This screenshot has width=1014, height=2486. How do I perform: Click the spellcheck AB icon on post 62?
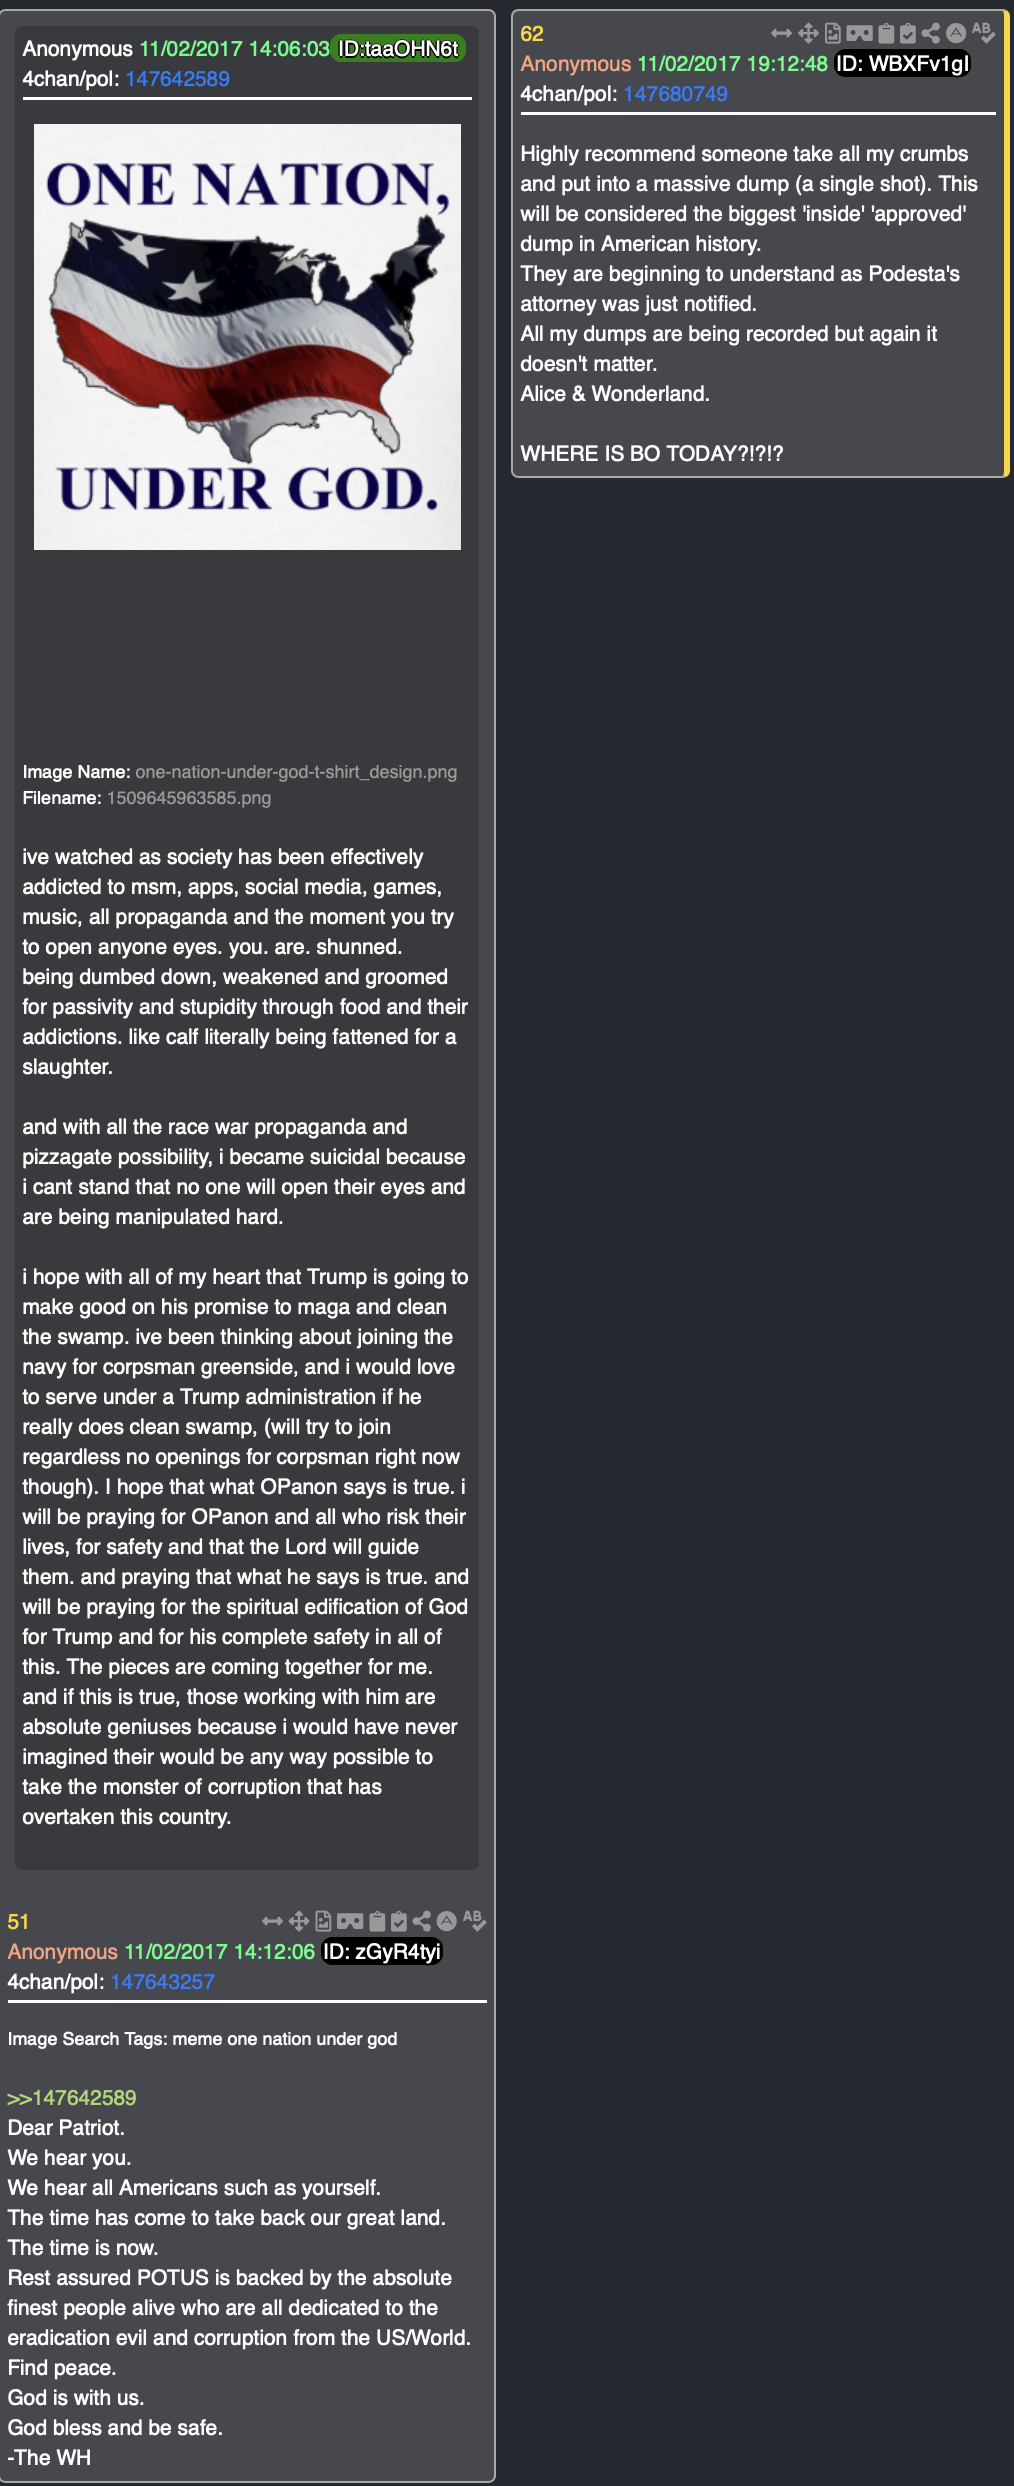coord(983,33)
